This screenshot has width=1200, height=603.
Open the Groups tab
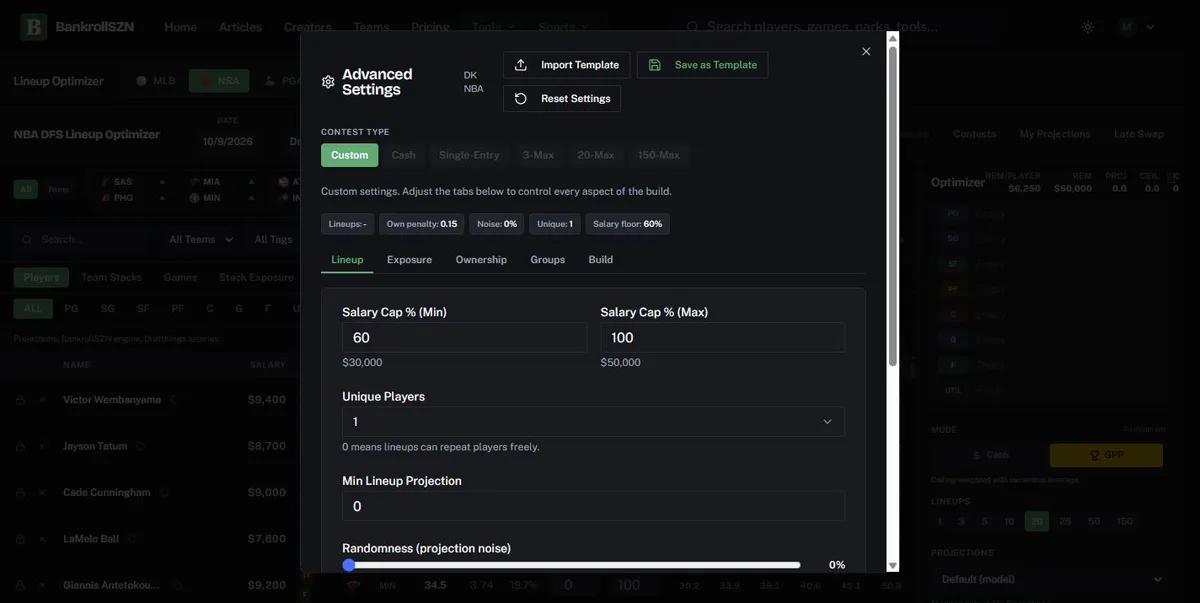click(x=547, y=260)
